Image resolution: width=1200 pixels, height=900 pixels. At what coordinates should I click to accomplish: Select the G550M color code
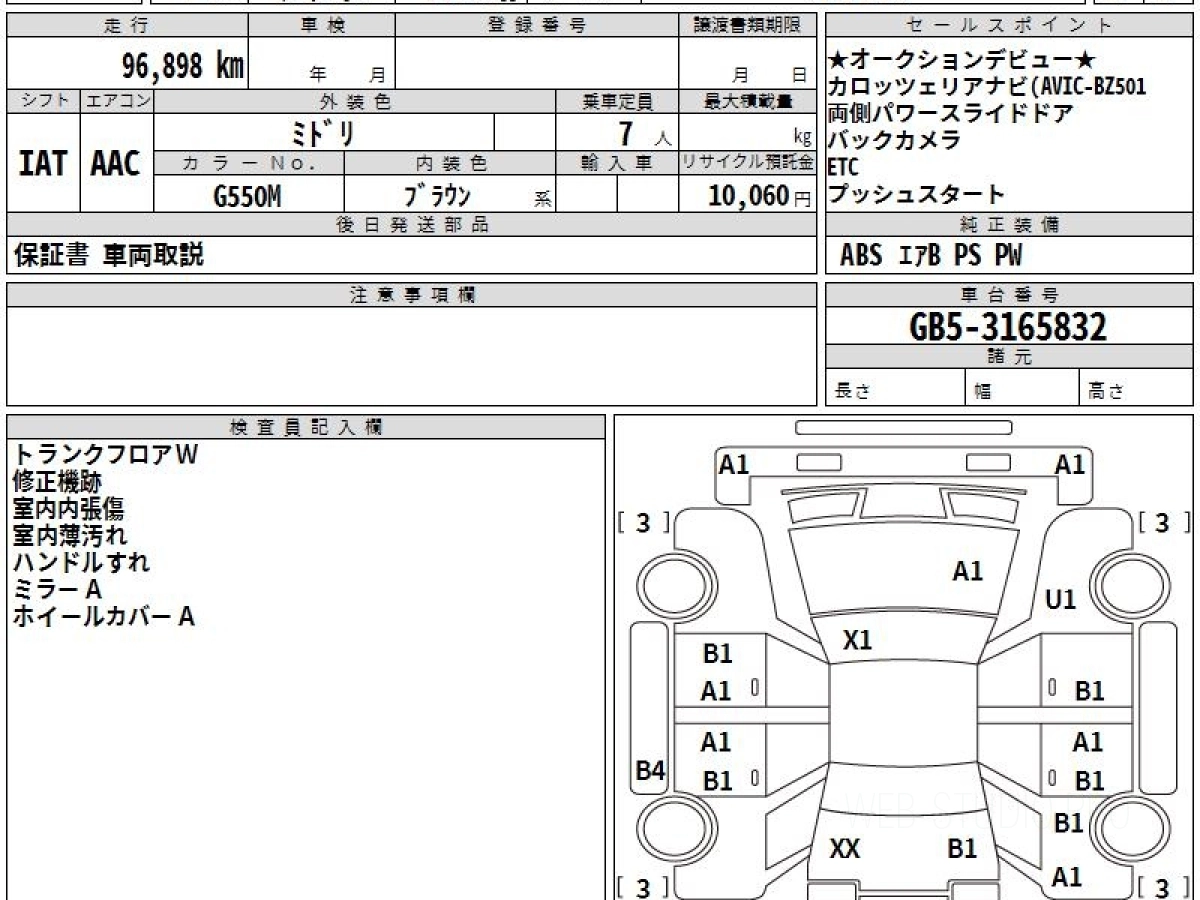(247, 196)
